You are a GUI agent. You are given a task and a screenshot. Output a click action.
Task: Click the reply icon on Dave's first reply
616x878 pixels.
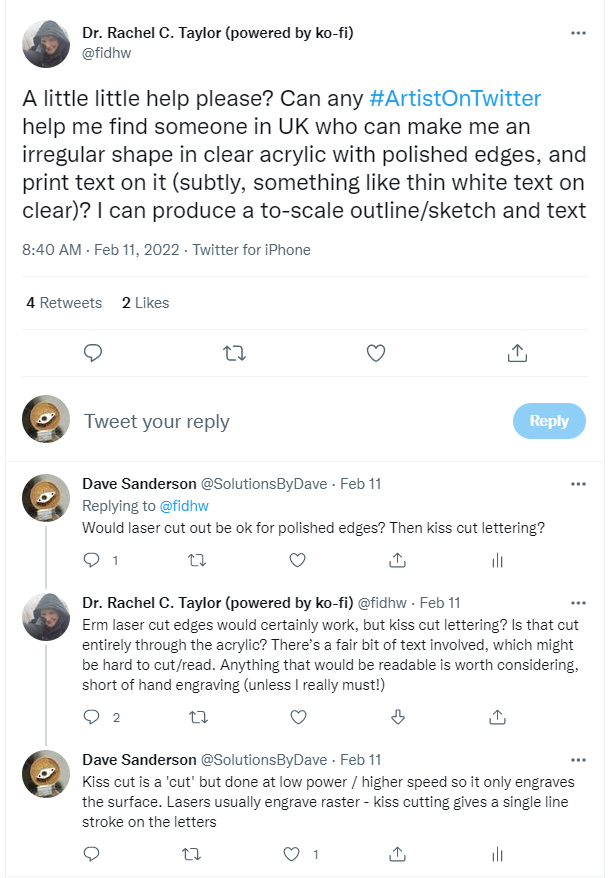point(92,561)
